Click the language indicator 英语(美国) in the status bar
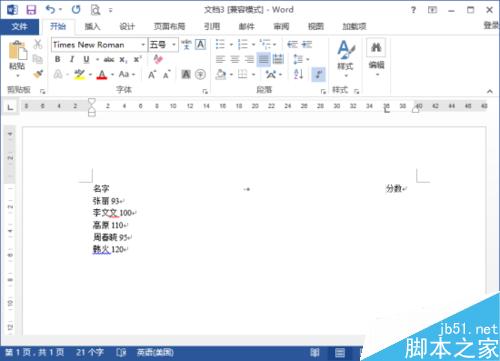The height and width of the screenshot is (361, 500). (x=155, y=352)
